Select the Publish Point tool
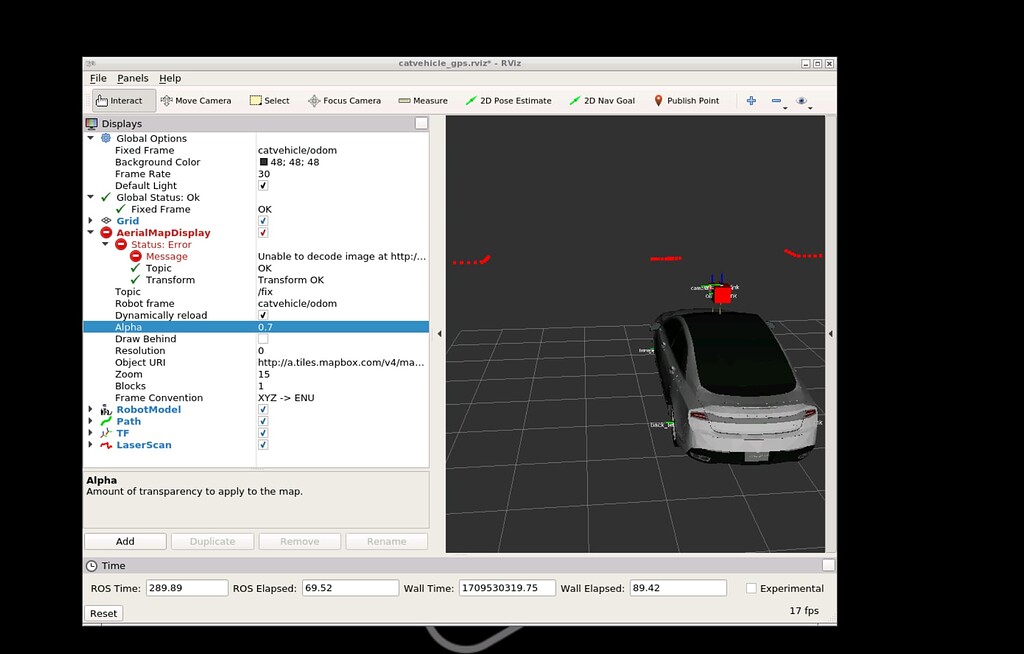The width and height of the screenshot is (1024, 654). pyautogui.click(x=686, y=101)
